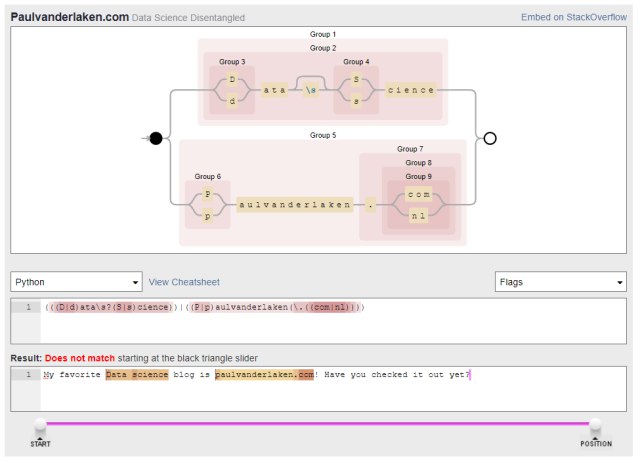This screenshot has width=640, height=463.
Task: Click the regex expression input field
Action: [318, 321]
